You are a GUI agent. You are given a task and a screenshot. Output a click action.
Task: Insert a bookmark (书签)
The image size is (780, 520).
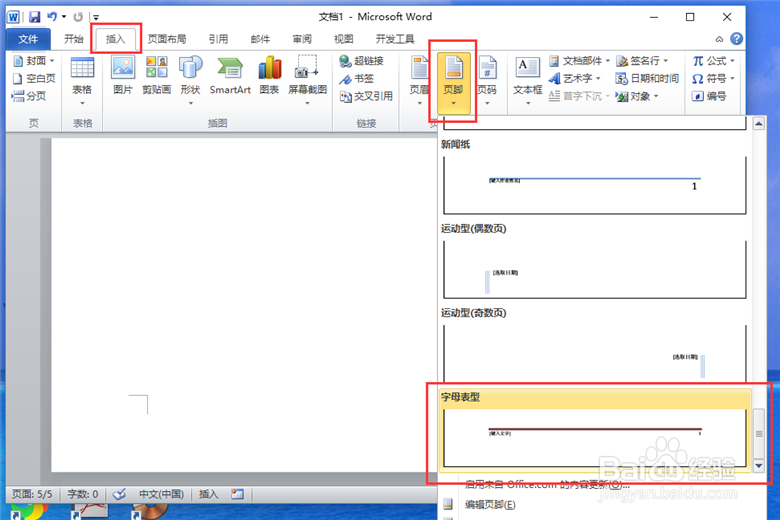(357, 79)
